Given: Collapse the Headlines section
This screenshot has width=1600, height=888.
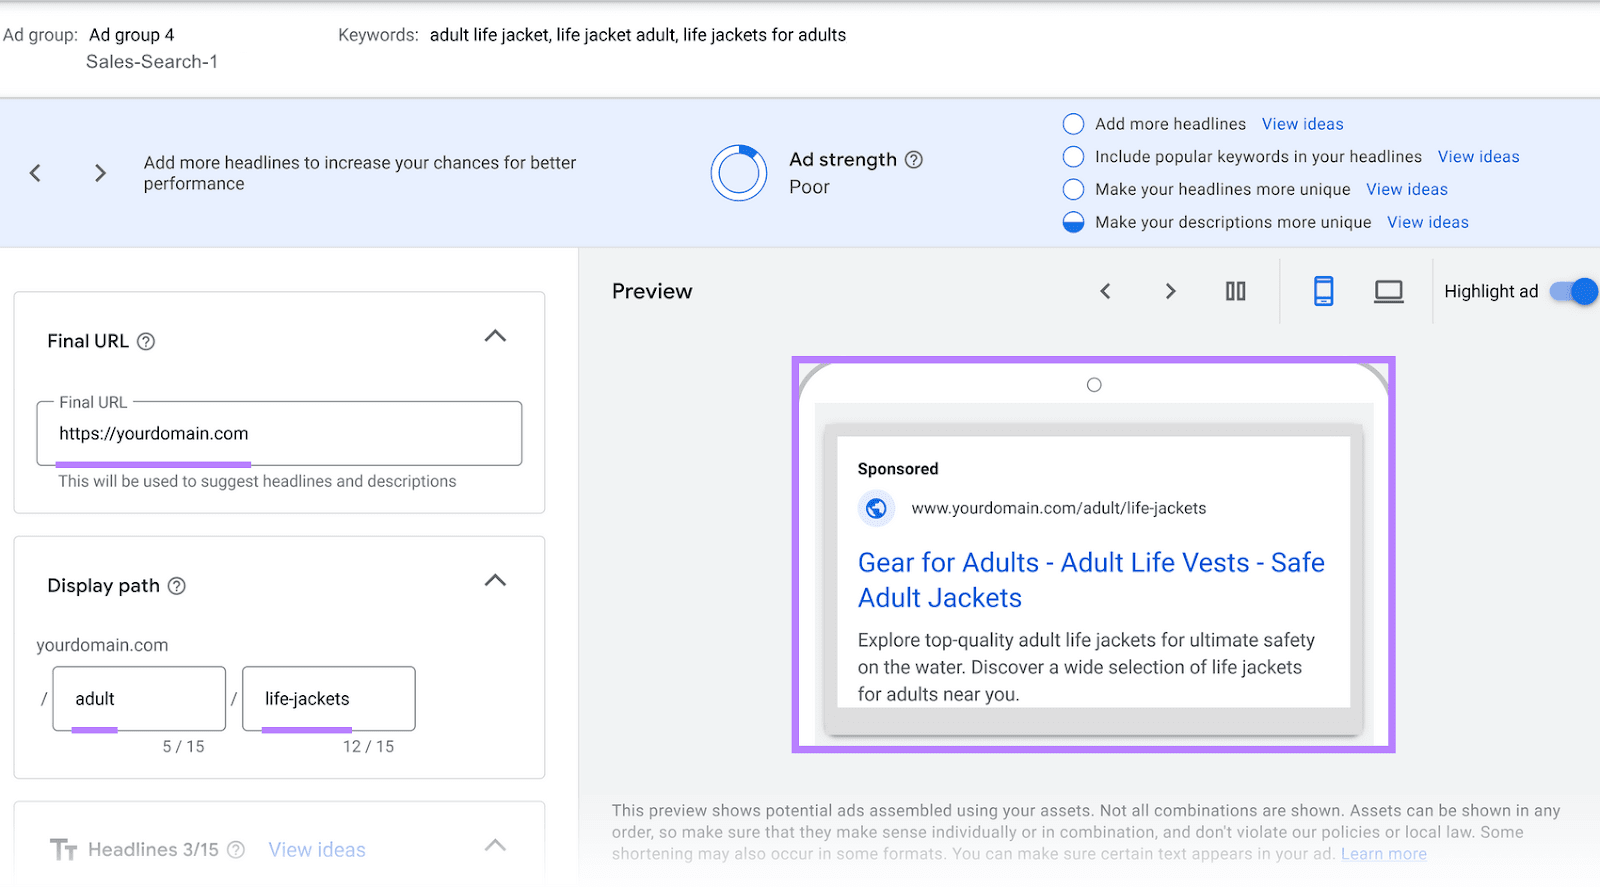Looking at the screenshot, I should pos(495,845).
